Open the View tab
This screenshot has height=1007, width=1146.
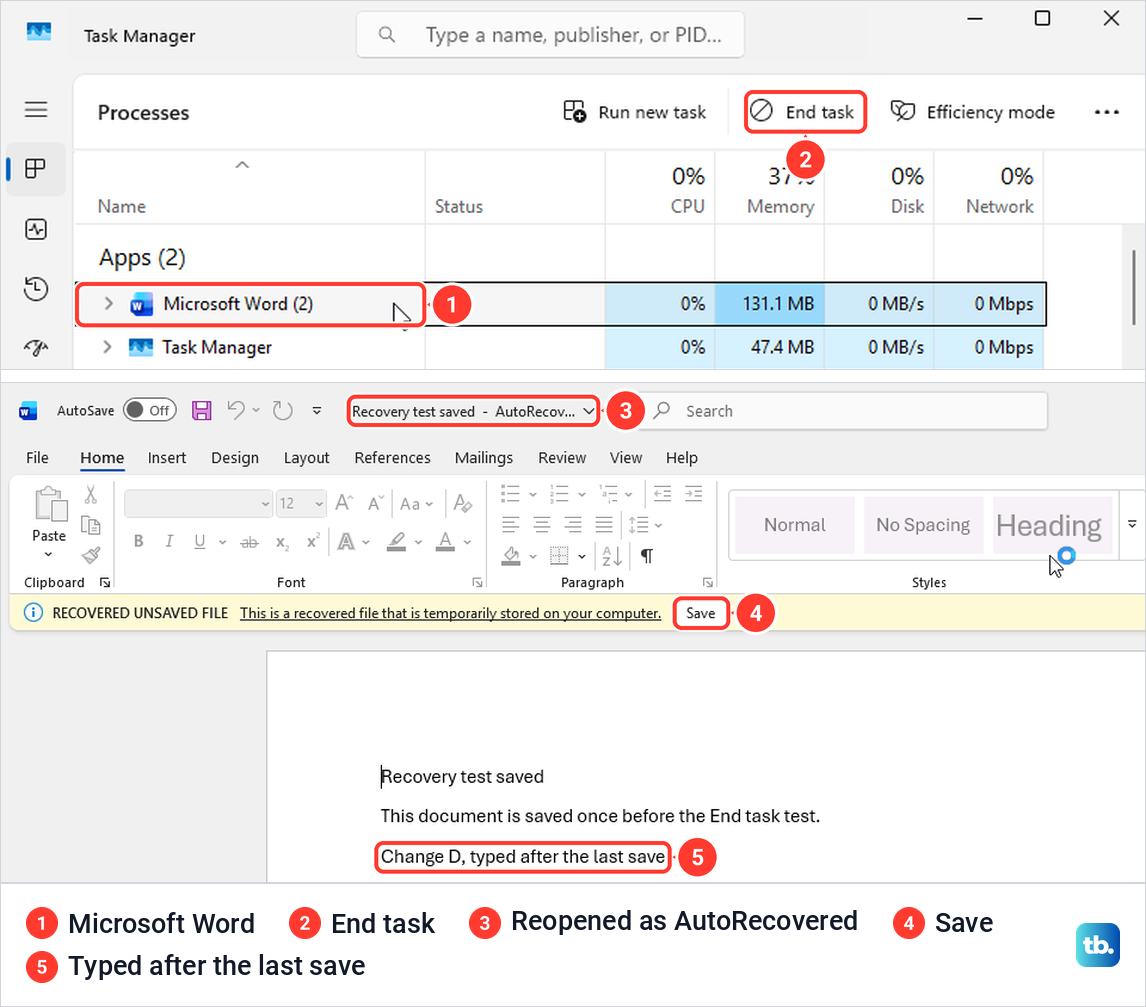626,457
